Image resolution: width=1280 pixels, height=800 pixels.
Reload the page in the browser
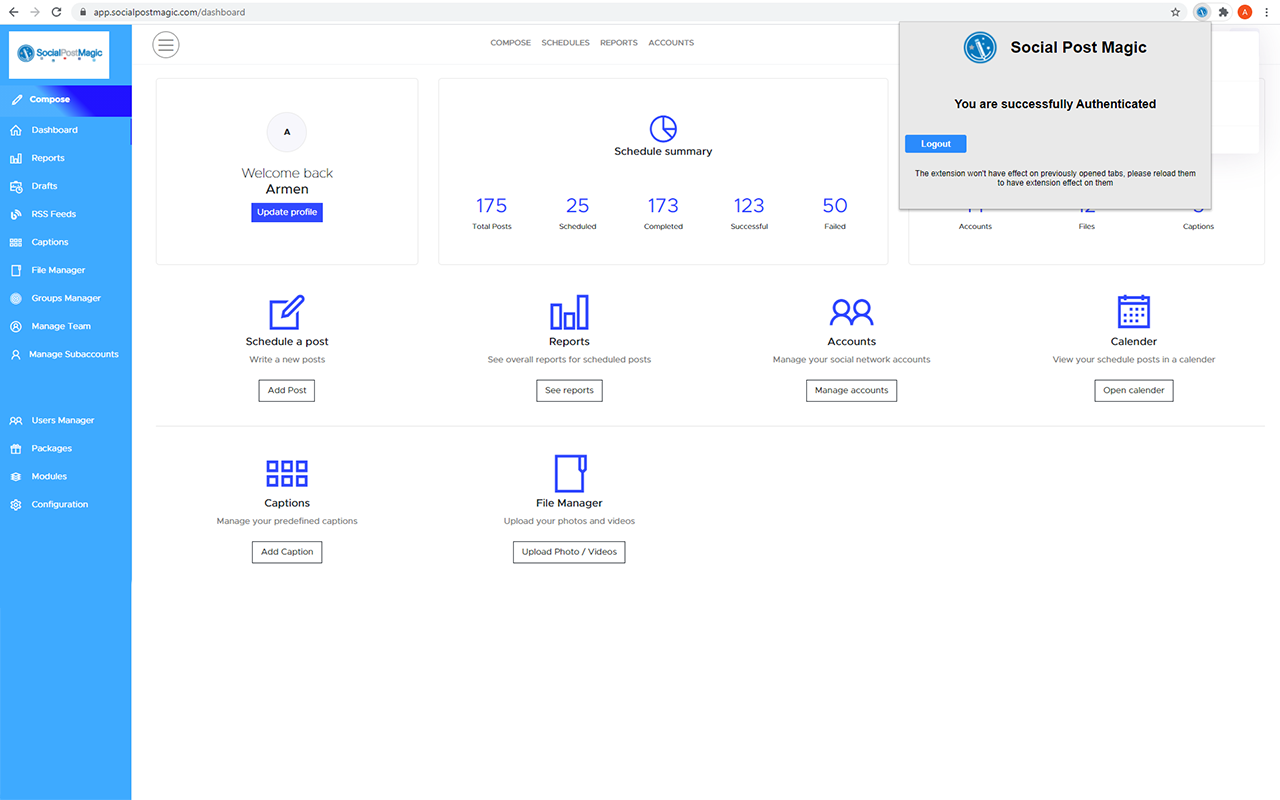tap(56, 12)
